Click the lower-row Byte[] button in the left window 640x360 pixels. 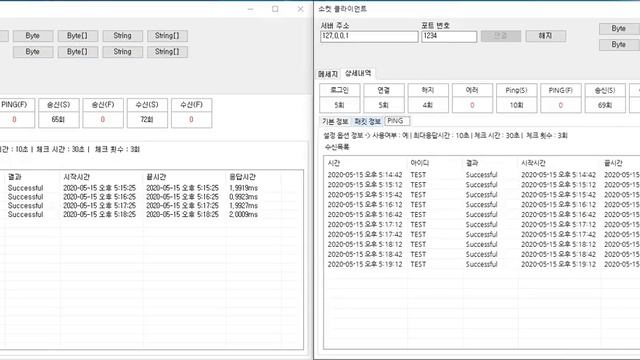[x=78, y=52]
